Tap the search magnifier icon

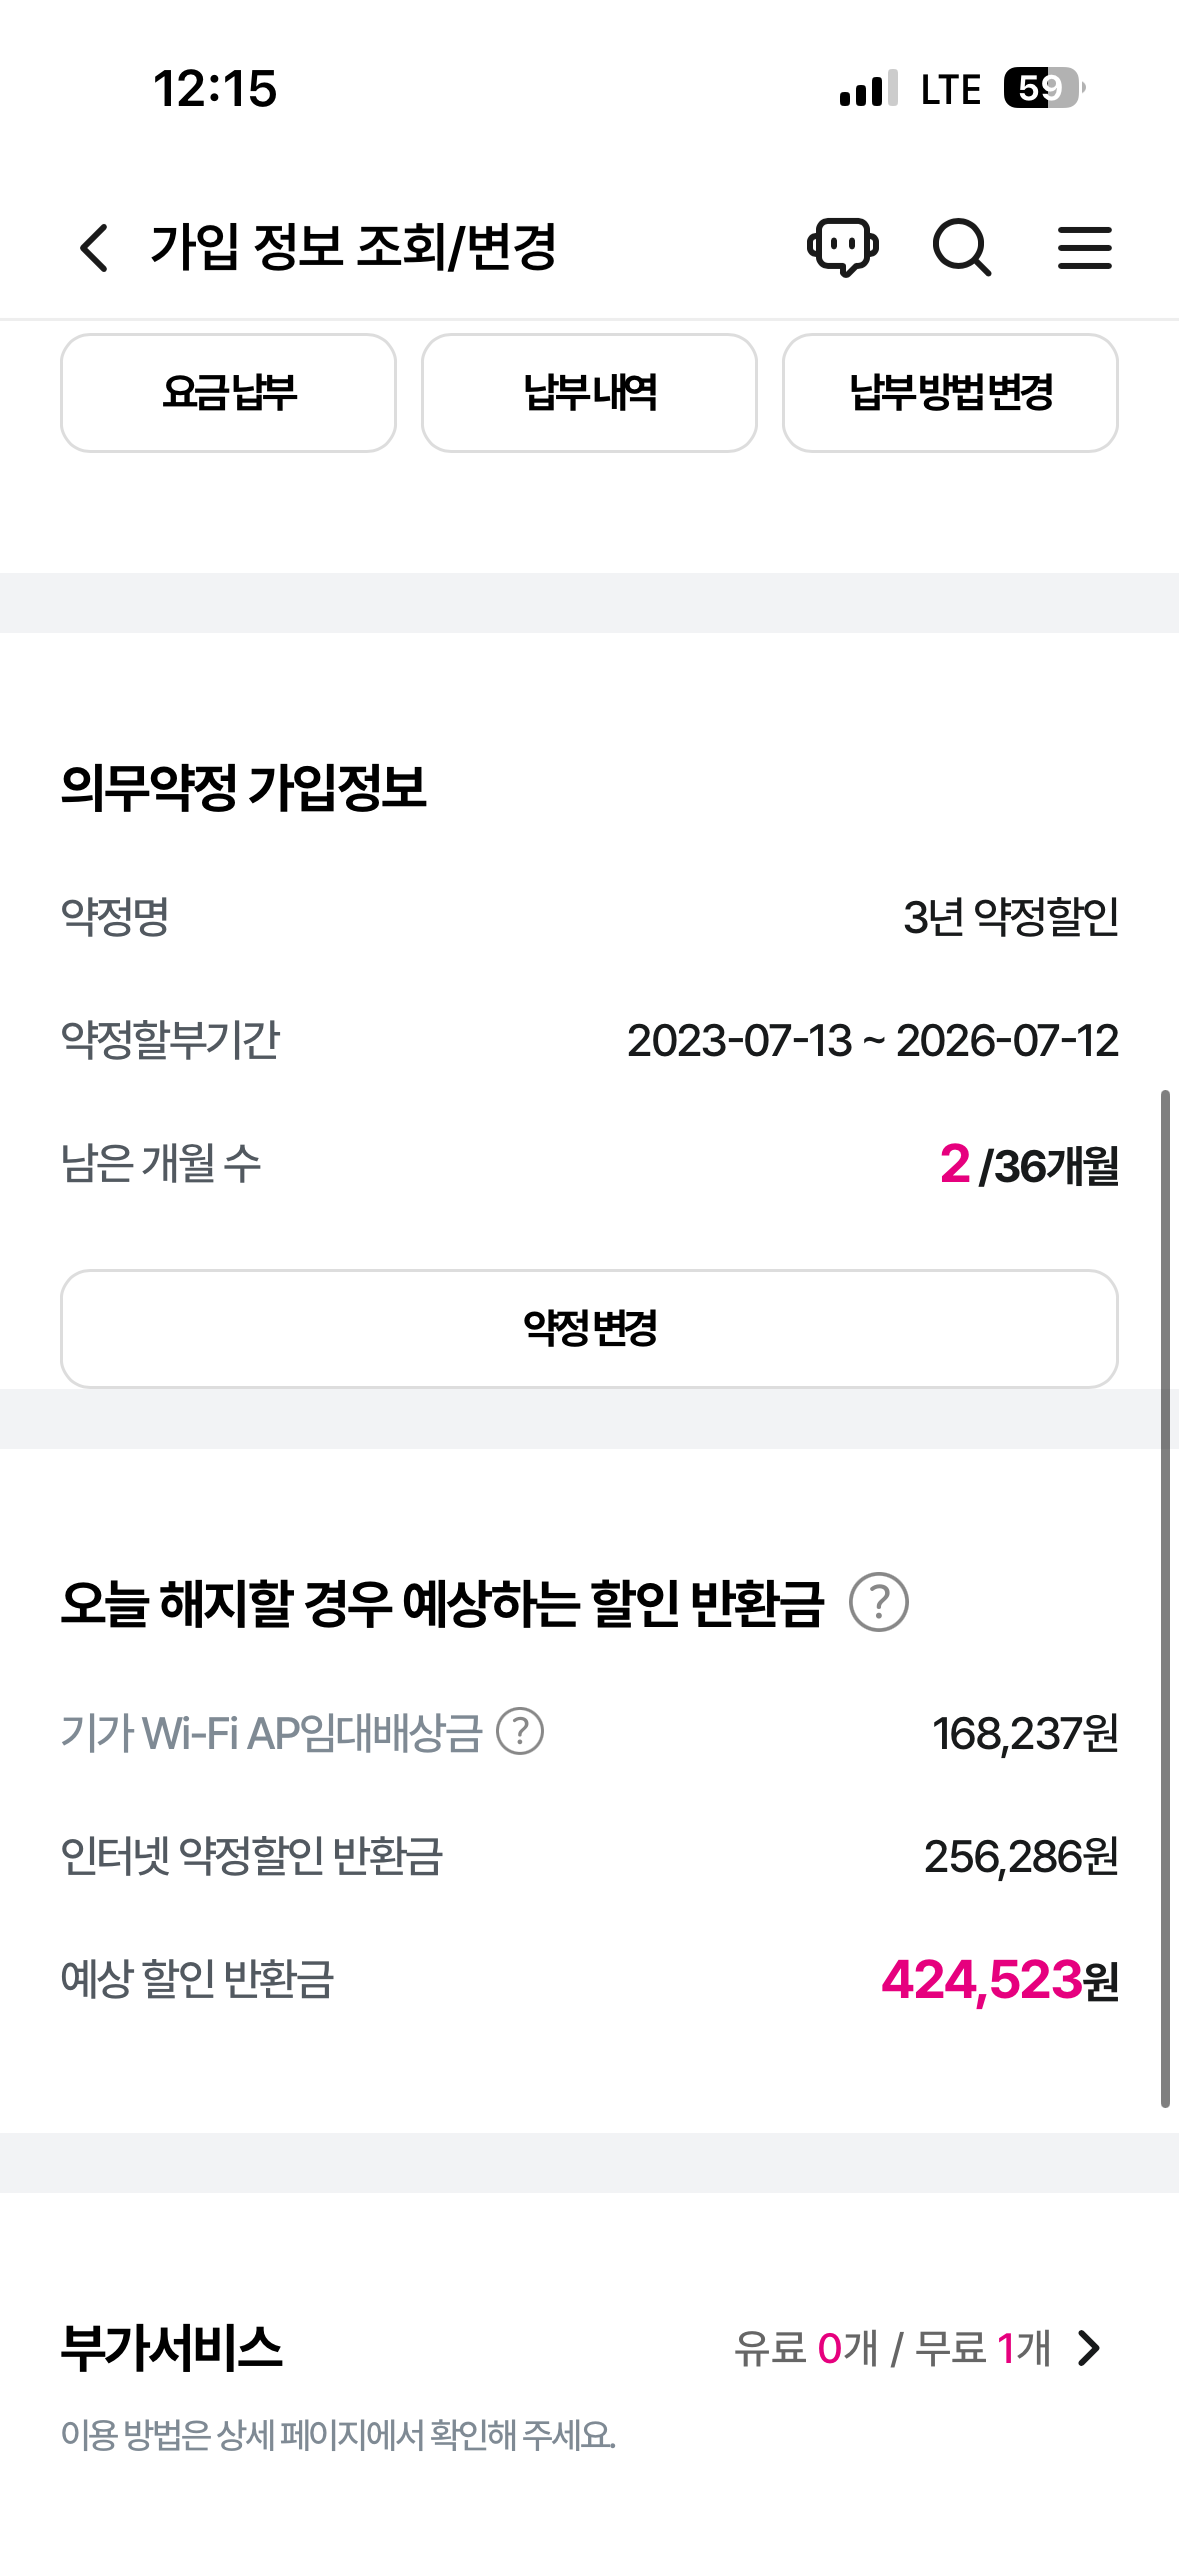[962, 247]
